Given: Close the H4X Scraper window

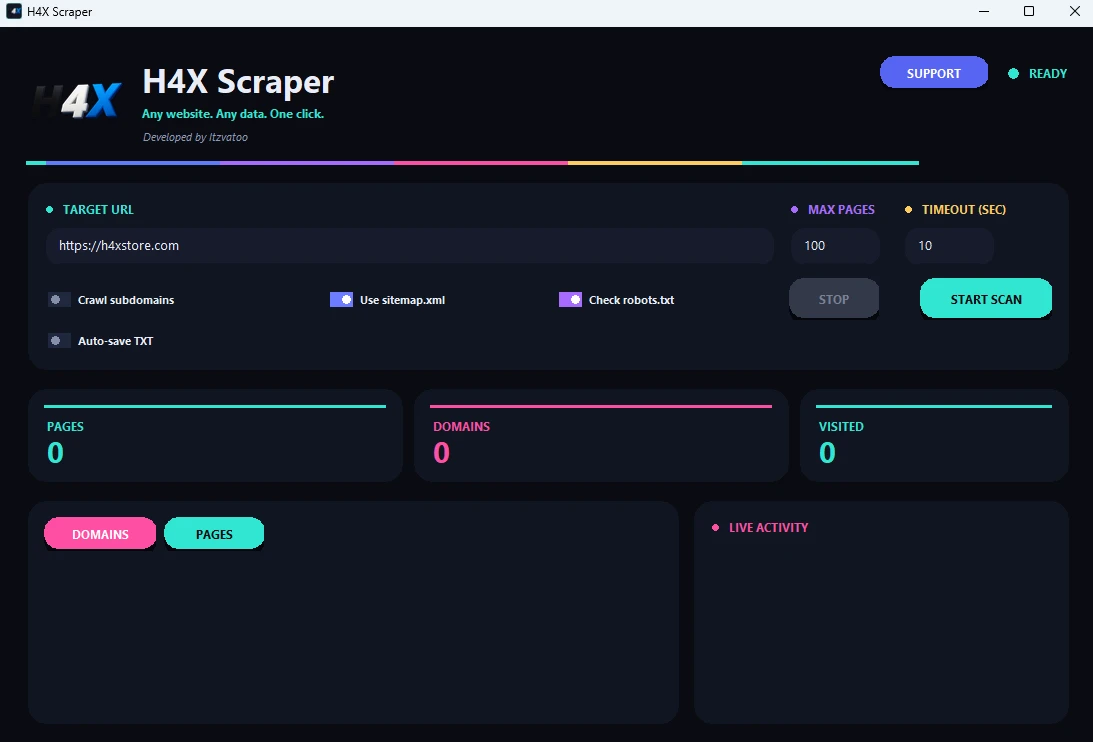Looking at the screenshot, I should [1074, 11].
